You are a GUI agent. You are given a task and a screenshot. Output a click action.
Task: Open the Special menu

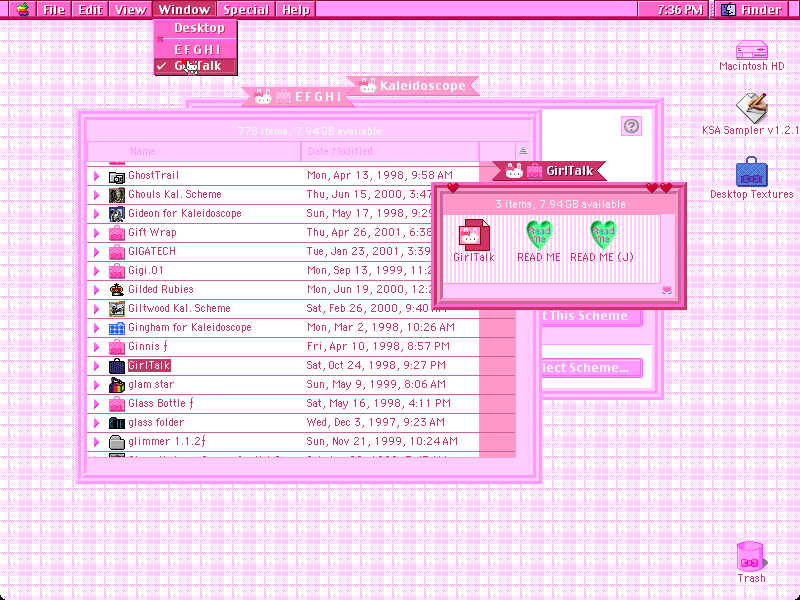click(246, 9)
